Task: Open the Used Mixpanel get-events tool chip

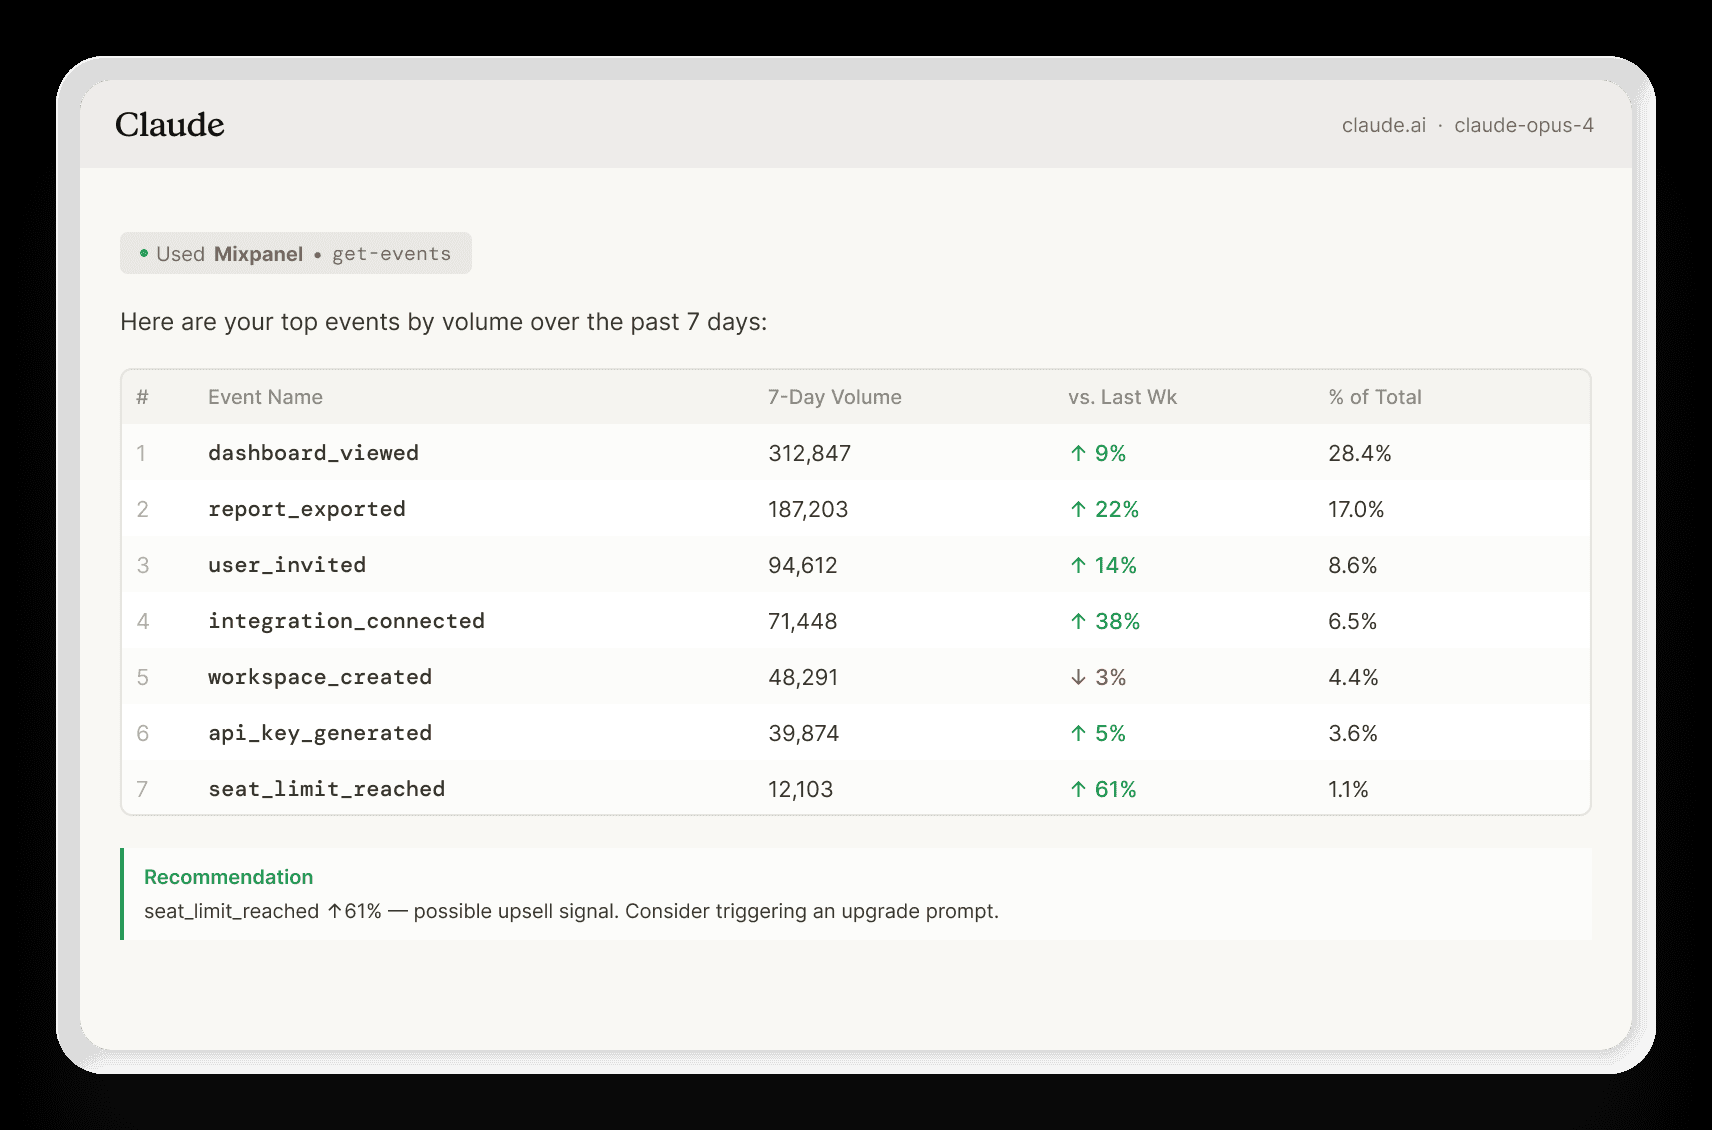Action: point(296,253)
